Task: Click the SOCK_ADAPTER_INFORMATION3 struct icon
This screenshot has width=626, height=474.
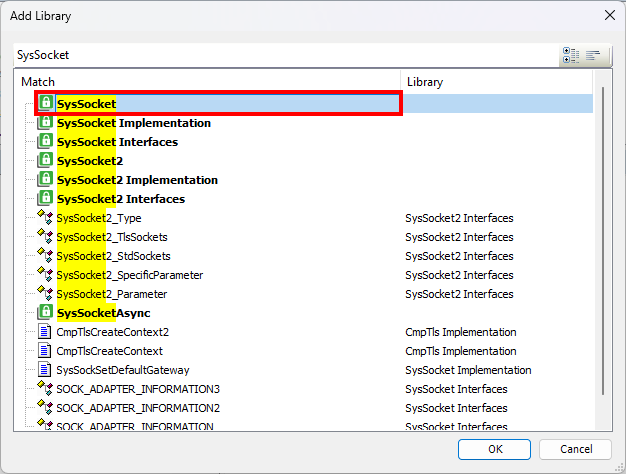Action: click(x=45, y=388)
